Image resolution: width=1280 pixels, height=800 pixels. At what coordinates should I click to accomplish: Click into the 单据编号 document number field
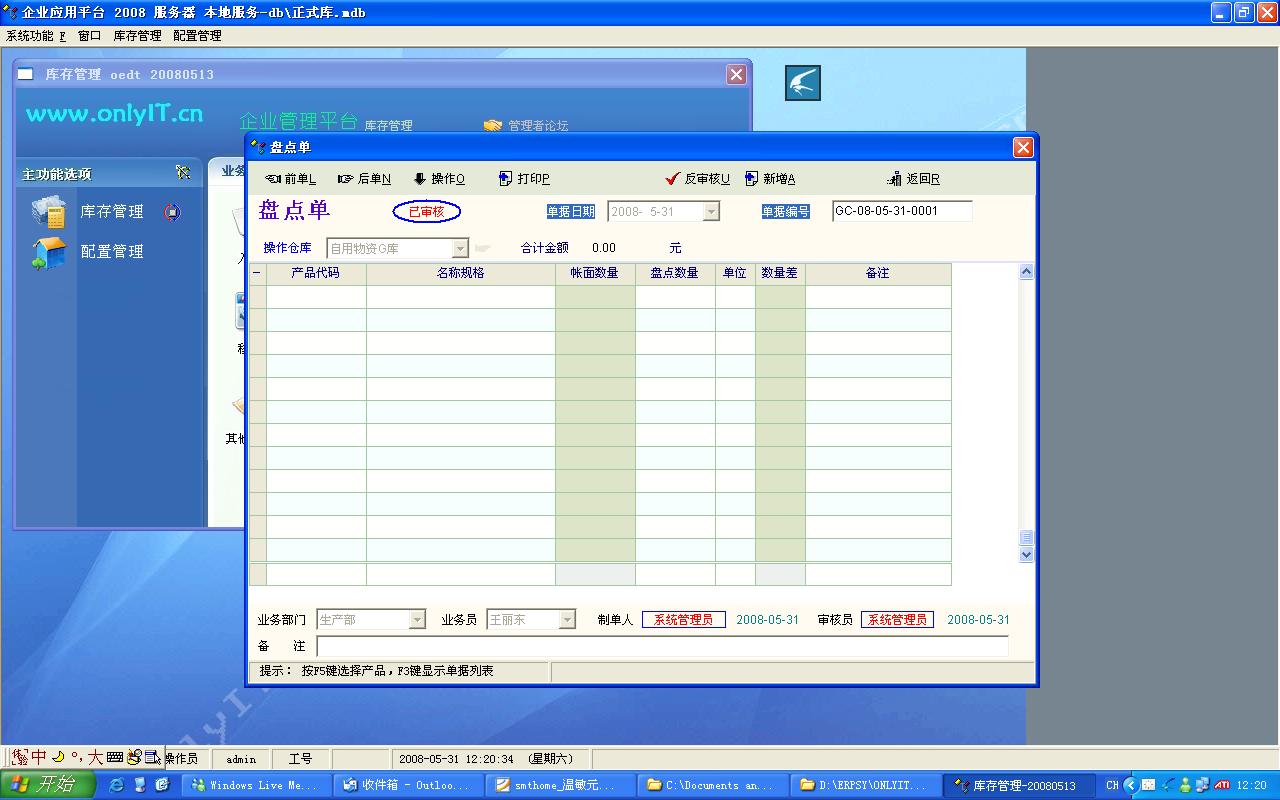(x=901, y=211)
